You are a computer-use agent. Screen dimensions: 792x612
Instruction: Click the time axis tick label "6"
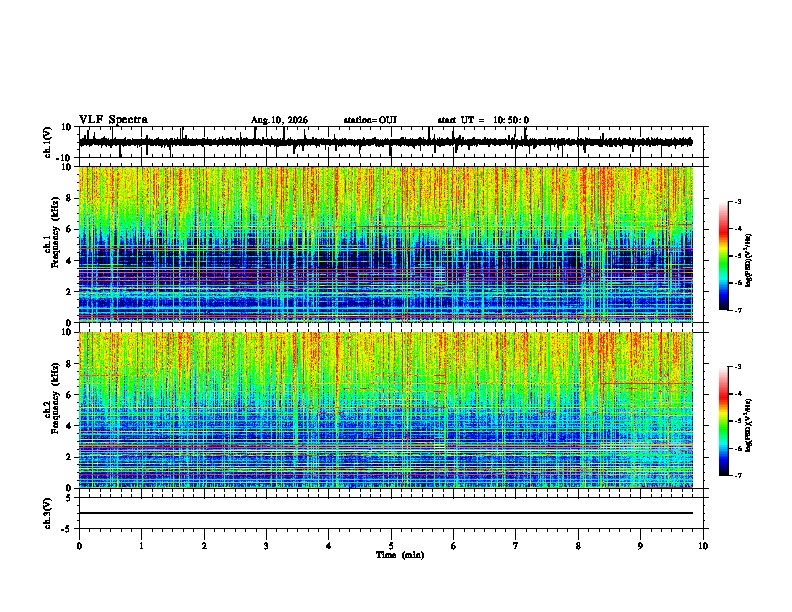tap(454, 546)
